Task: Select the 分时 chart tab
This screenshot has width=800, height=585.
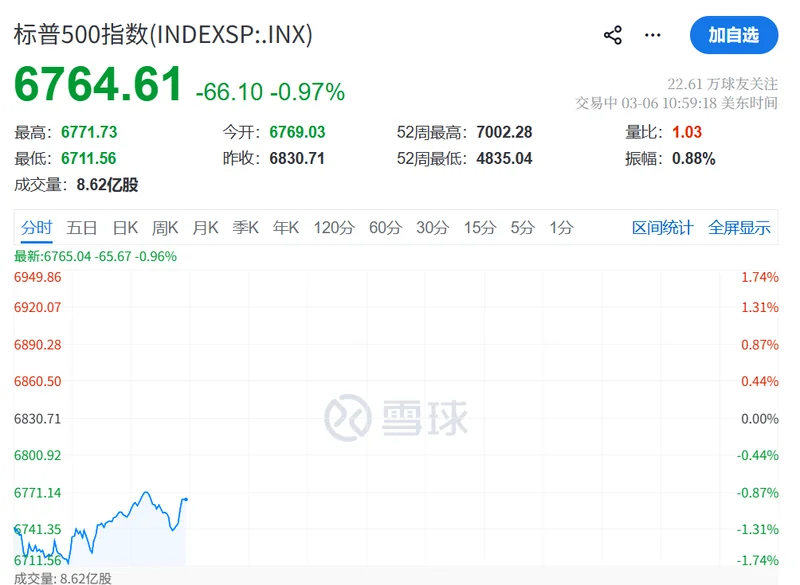Action: (x=36, y=227)
